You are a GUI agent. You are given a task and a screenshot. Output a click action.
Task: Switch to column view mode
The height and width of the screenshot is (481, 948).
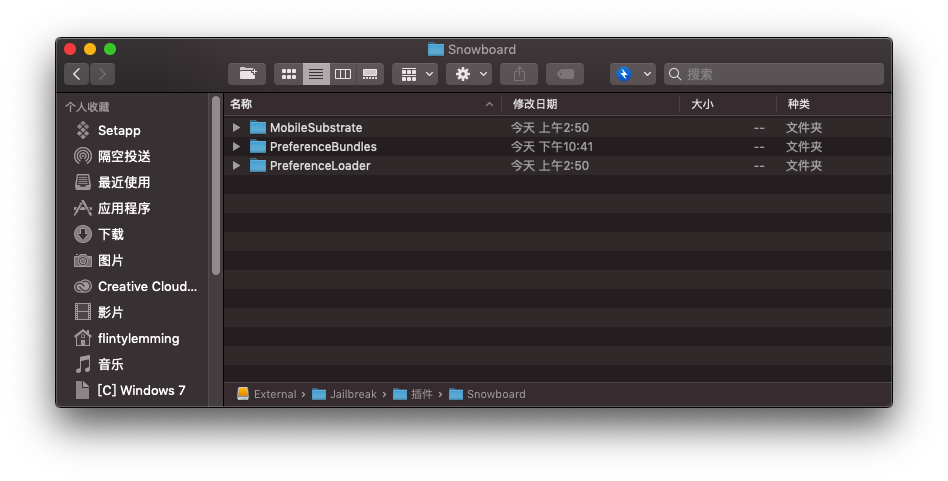[343, 74]
